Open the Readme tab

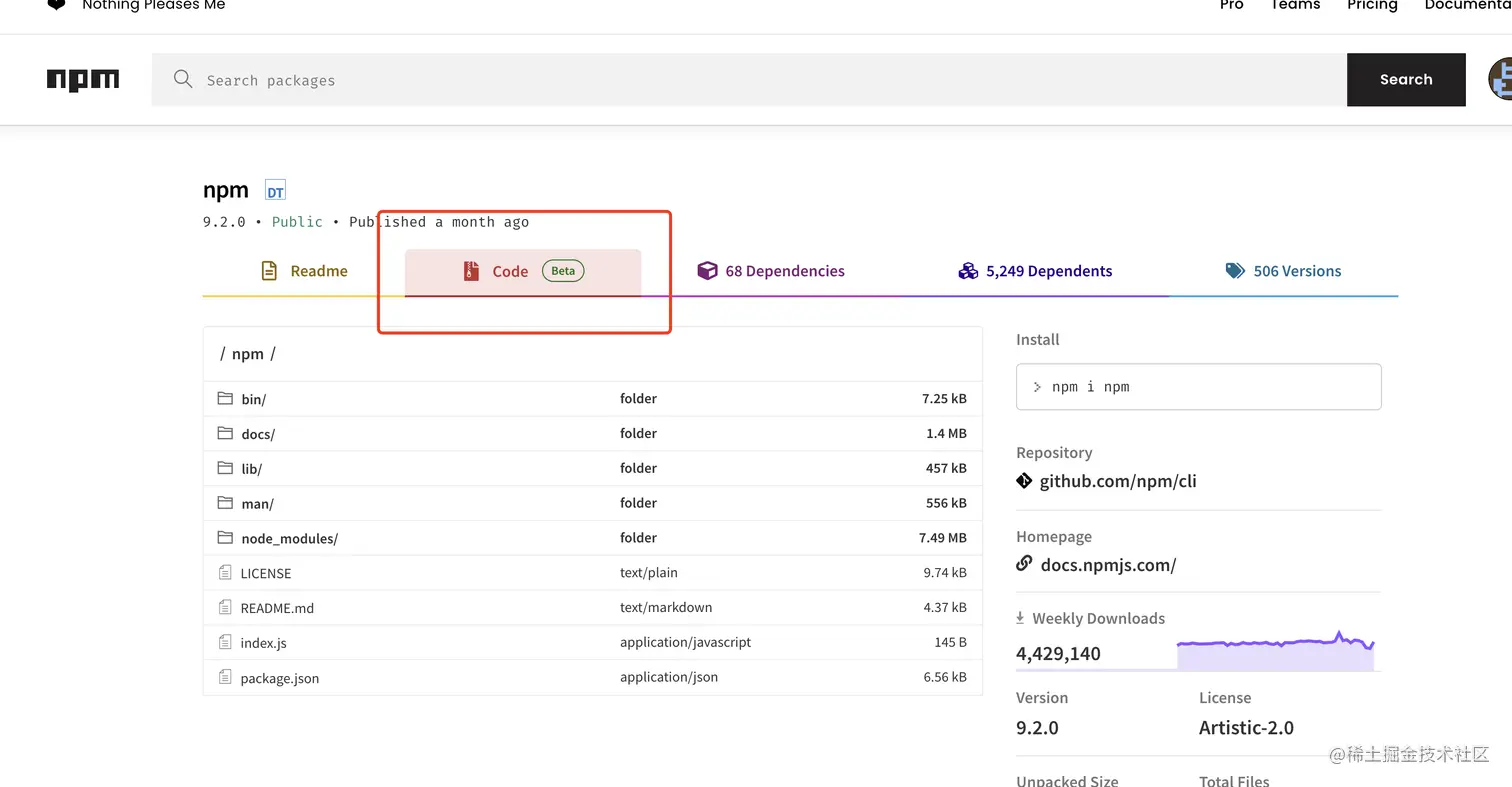click(304, 271)
